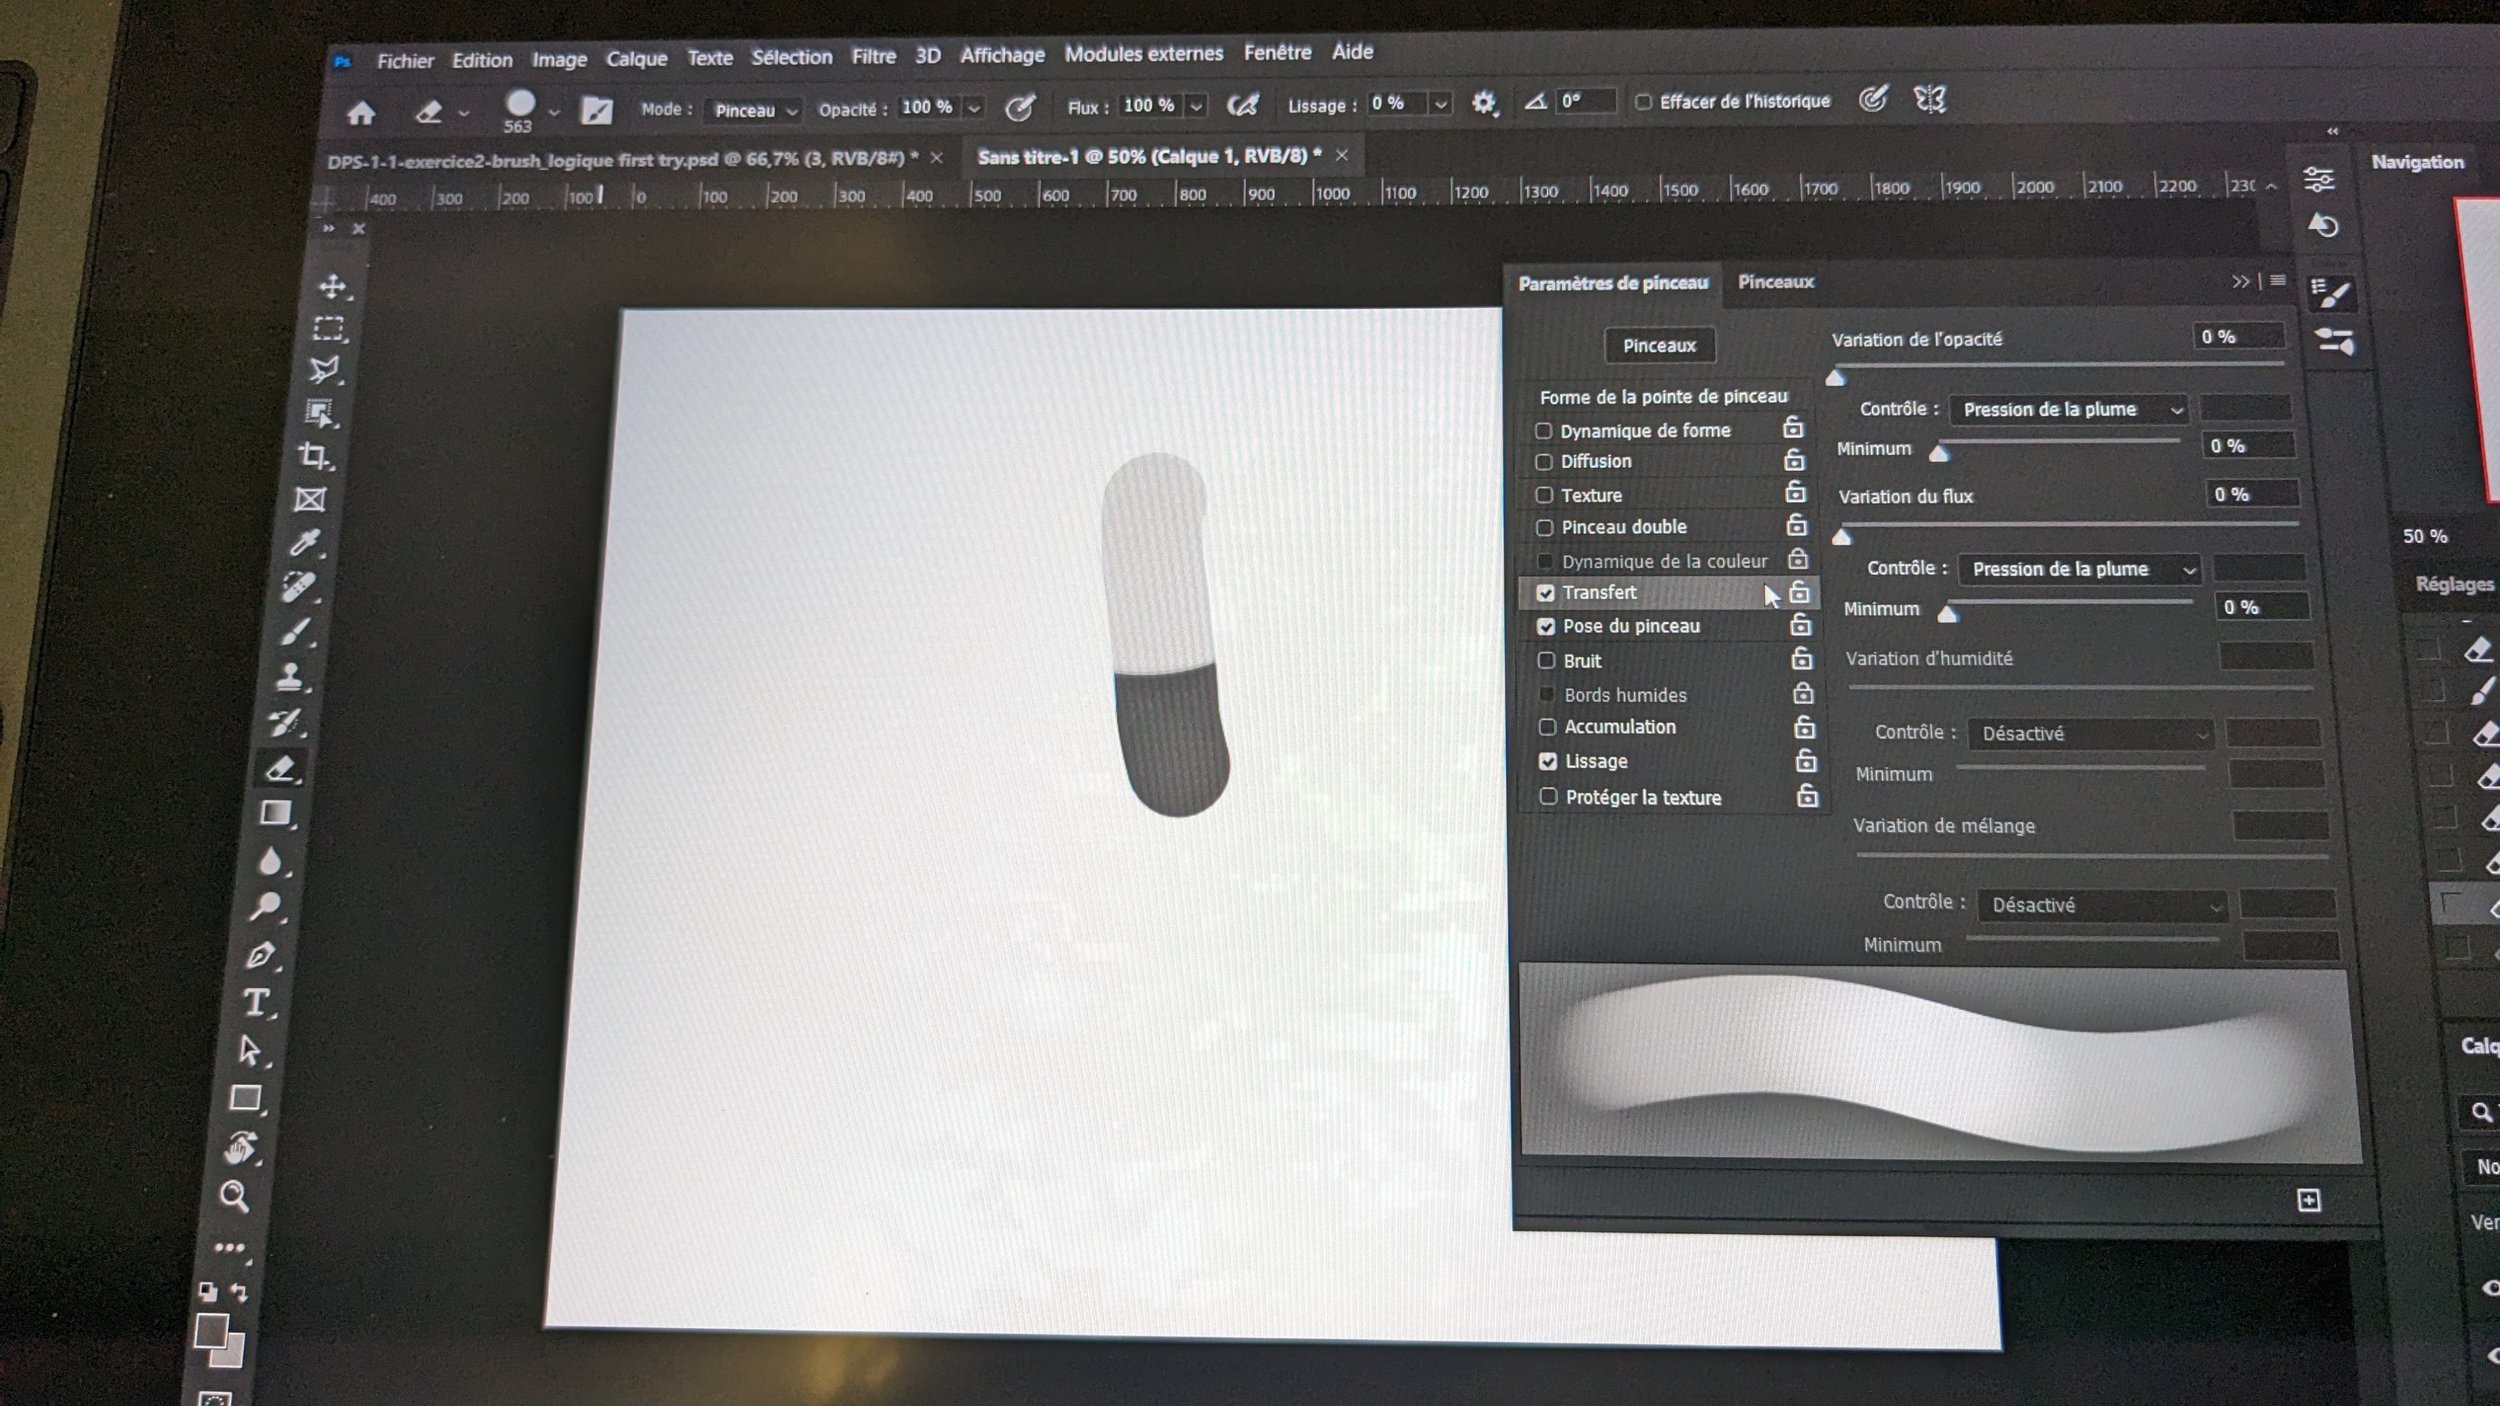The image size is (2500, 1406).
Task: Select the Crop tool
Action: 314,456
